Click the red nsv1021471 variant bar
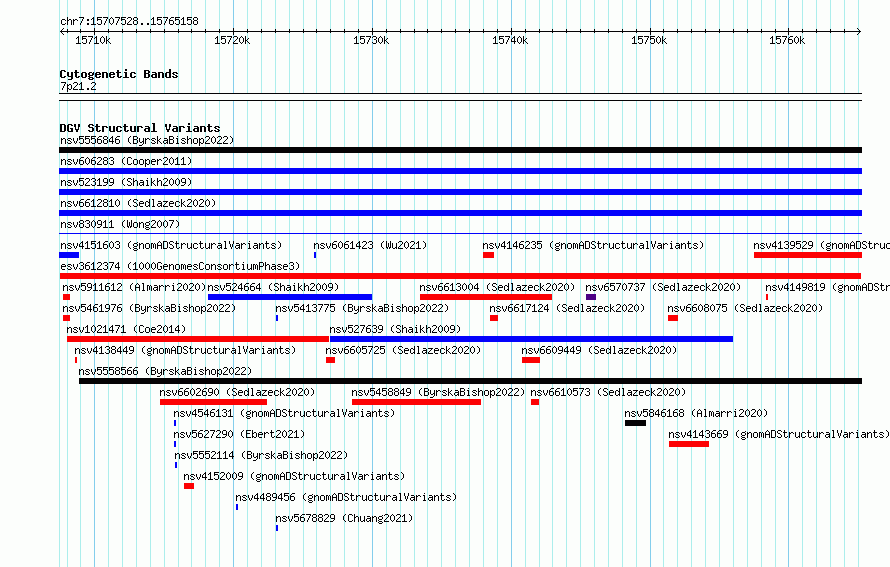The width and height of the screenshot is (890, 567). 198,339
